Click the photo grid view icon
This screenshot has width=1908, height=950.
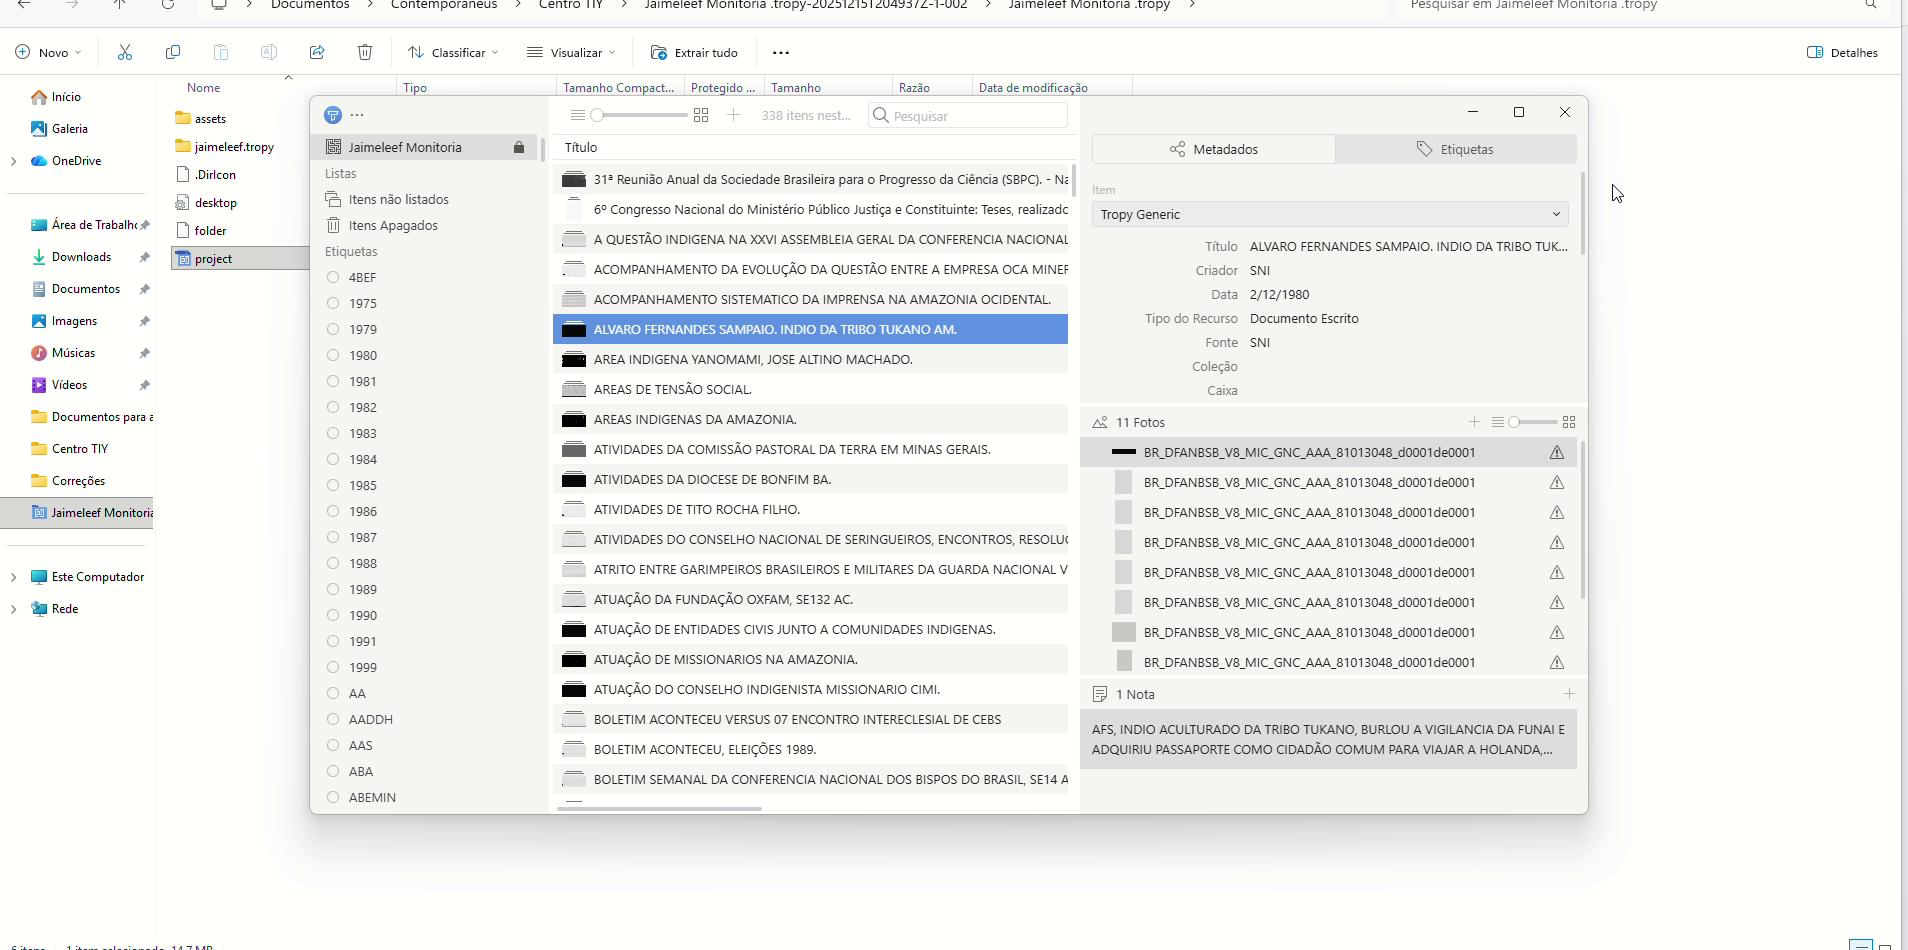click(x=1568, y=422)
